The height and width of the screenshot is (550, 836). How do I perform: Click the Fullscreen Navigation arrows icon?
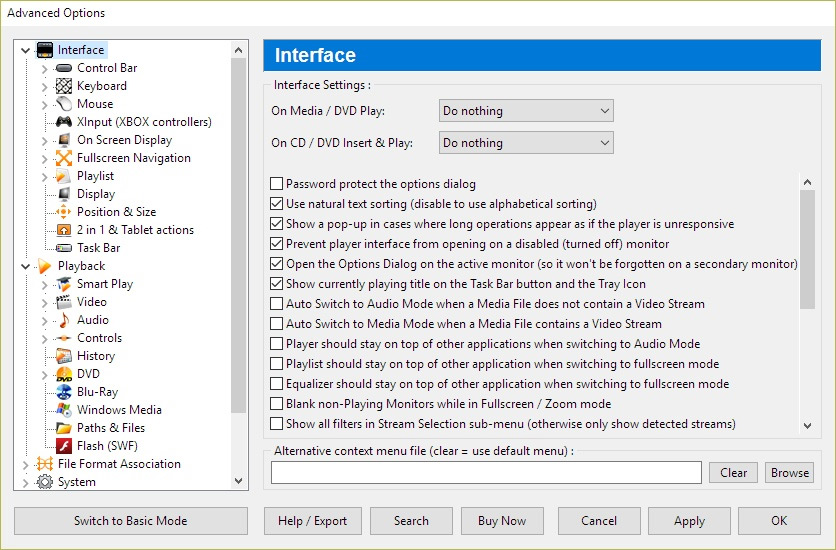pos(64,158)
